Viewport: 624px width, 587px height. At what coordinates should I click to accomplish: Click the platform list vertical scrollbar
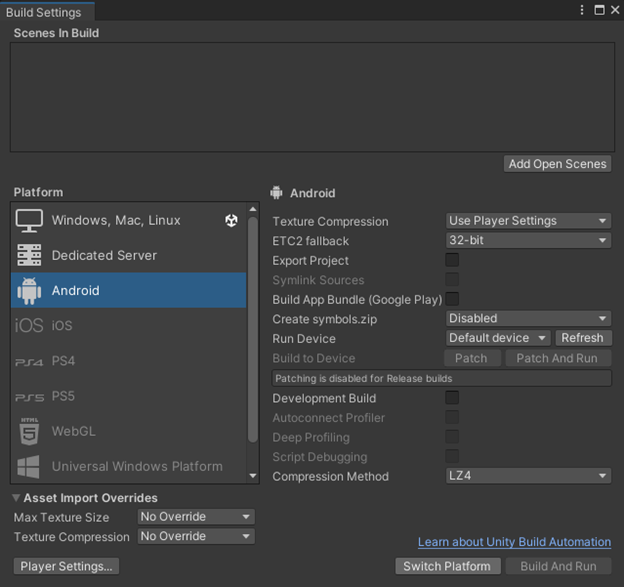click(253, 330)
